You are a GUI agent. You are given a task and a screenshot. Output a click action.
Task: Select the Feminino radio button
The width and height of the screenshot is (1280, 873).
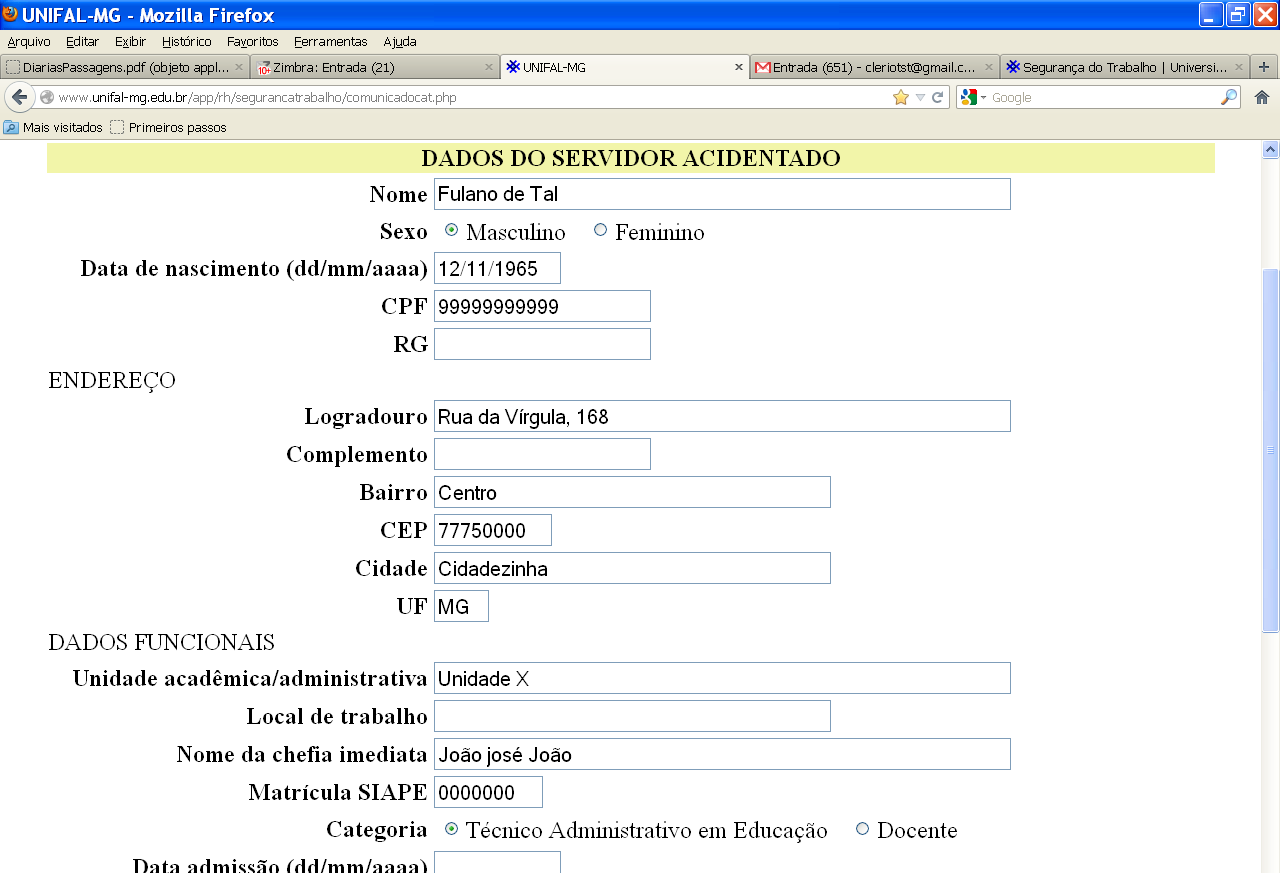[x=600, y=230]
